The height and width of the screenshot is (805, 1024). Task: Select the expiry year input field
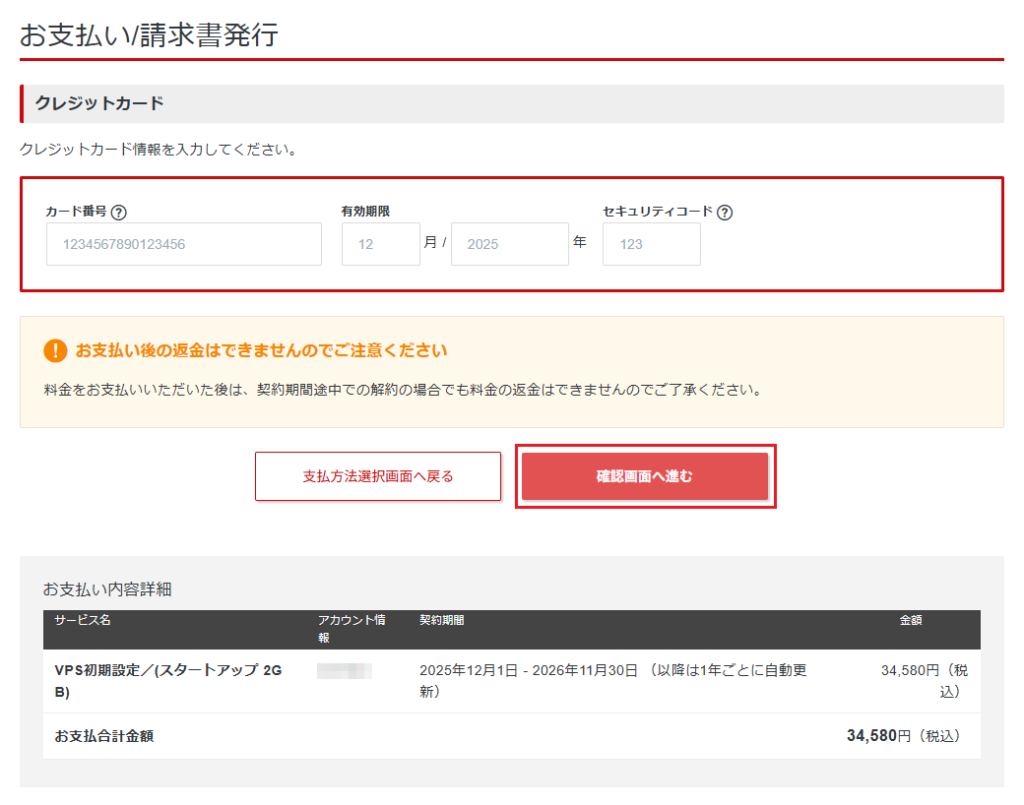509,244
